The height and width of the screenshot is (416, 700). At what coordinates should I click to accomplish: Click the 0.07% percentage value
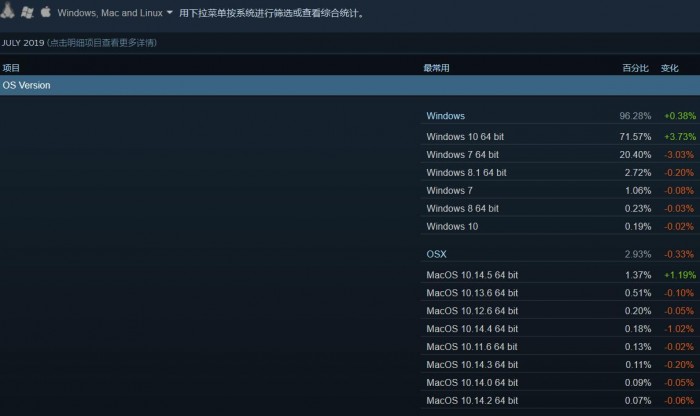click(x=638, y=400)
